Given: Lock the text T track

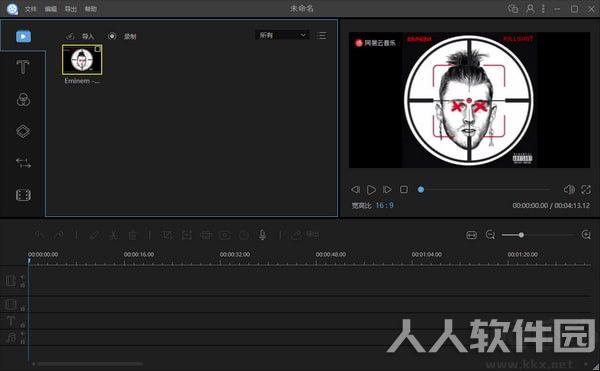Looking at the screenshot, I should coord(23,325).
